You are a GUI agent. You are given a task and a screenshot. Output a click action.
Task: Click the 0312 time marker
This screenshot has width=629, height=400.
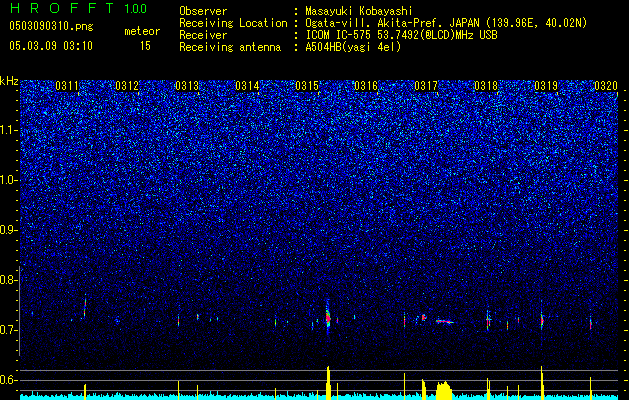pyautogui.click(x=127, y=86)
